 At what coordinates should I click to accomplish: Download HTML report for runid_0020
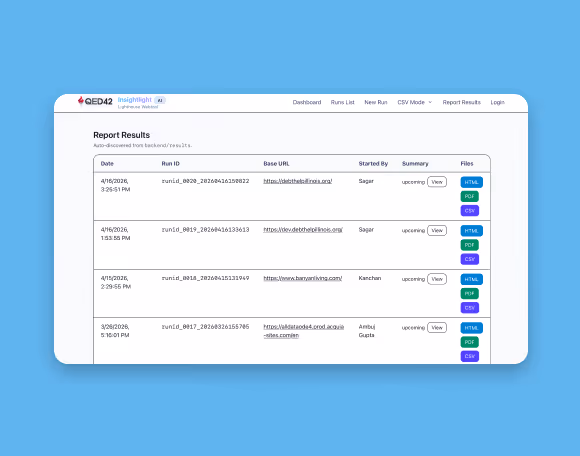click(471, 182)
